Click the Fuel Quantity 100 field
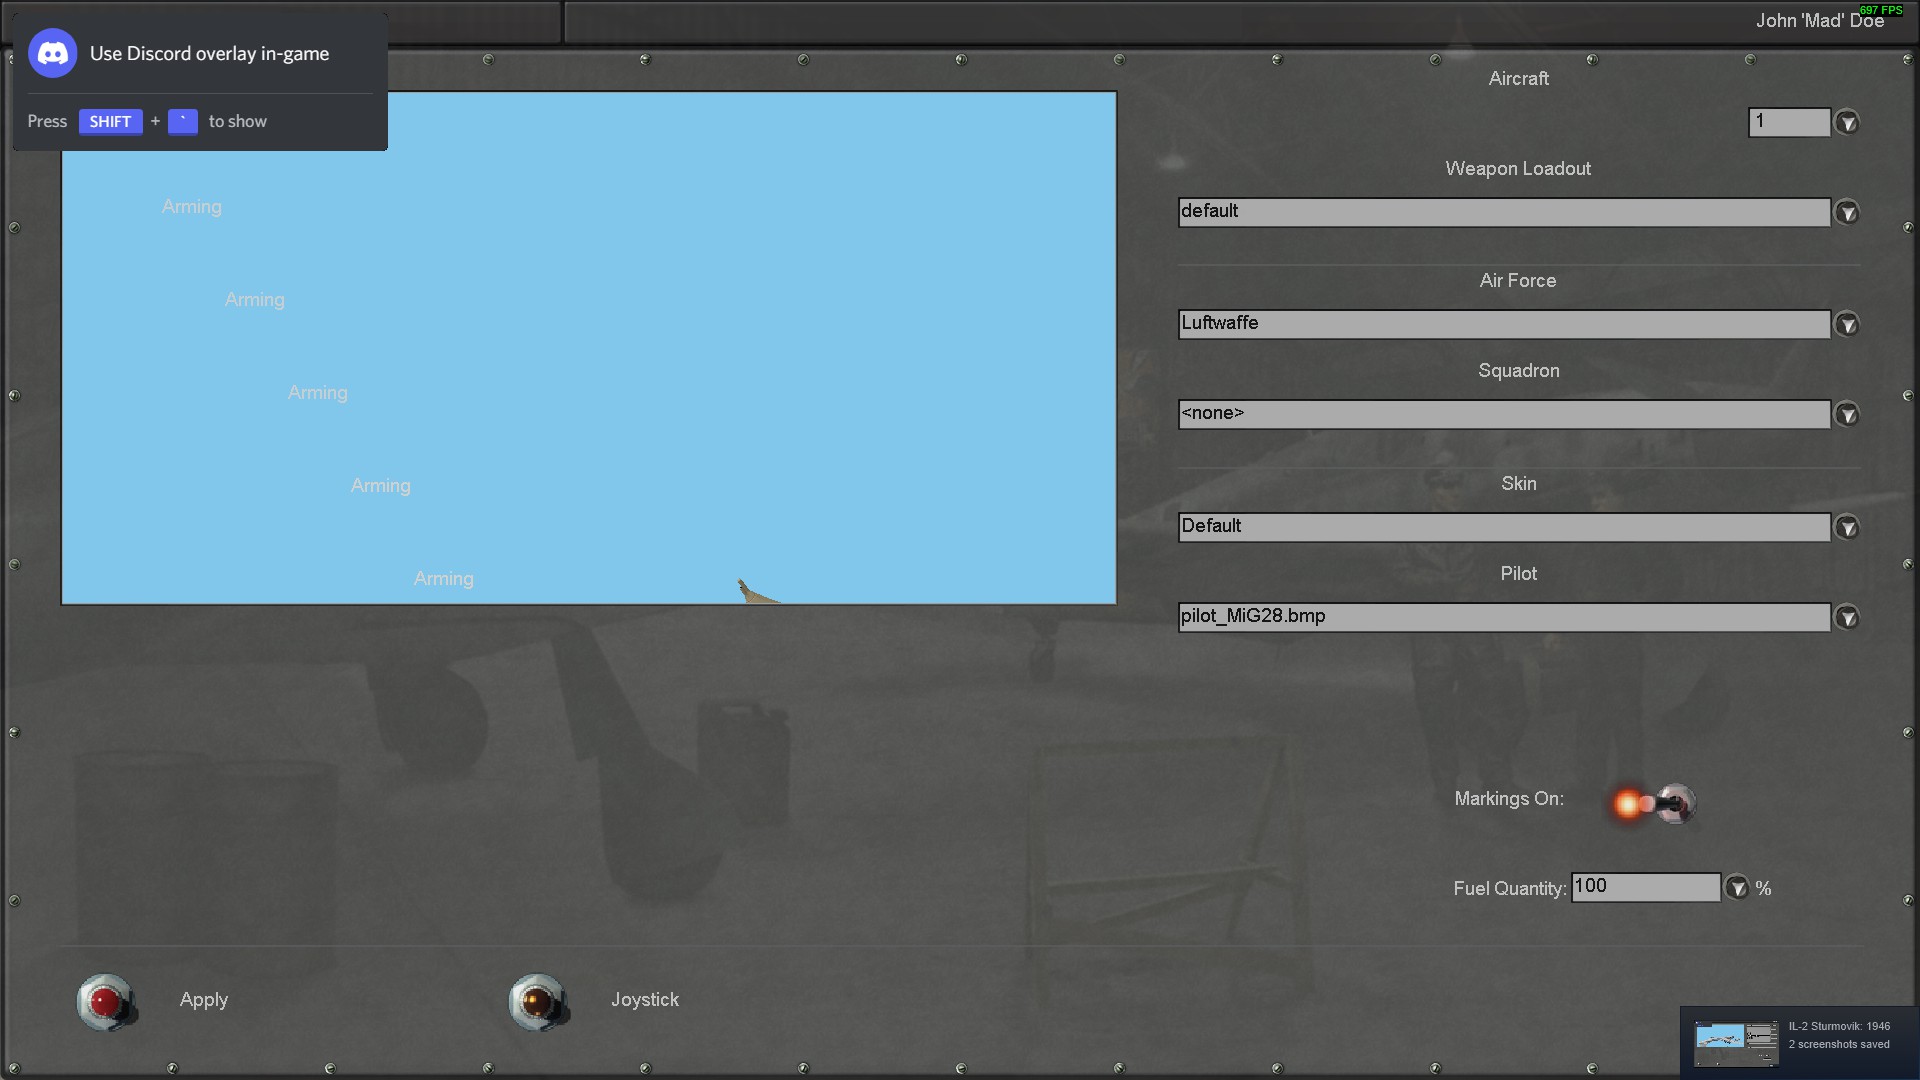This screenshot has height=1080, width=1920. coord(1645,887)
